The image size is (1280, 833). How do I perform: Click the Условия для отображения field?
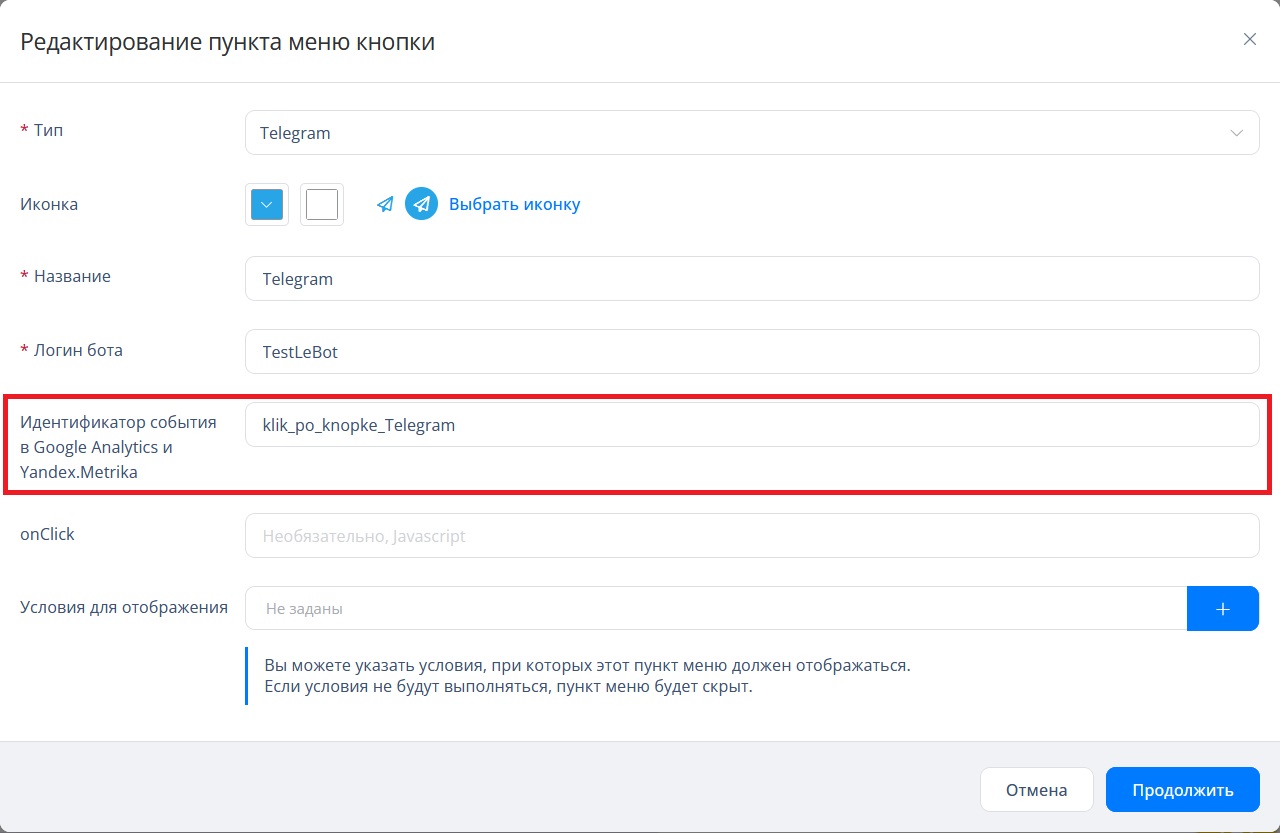pos(715,608)
